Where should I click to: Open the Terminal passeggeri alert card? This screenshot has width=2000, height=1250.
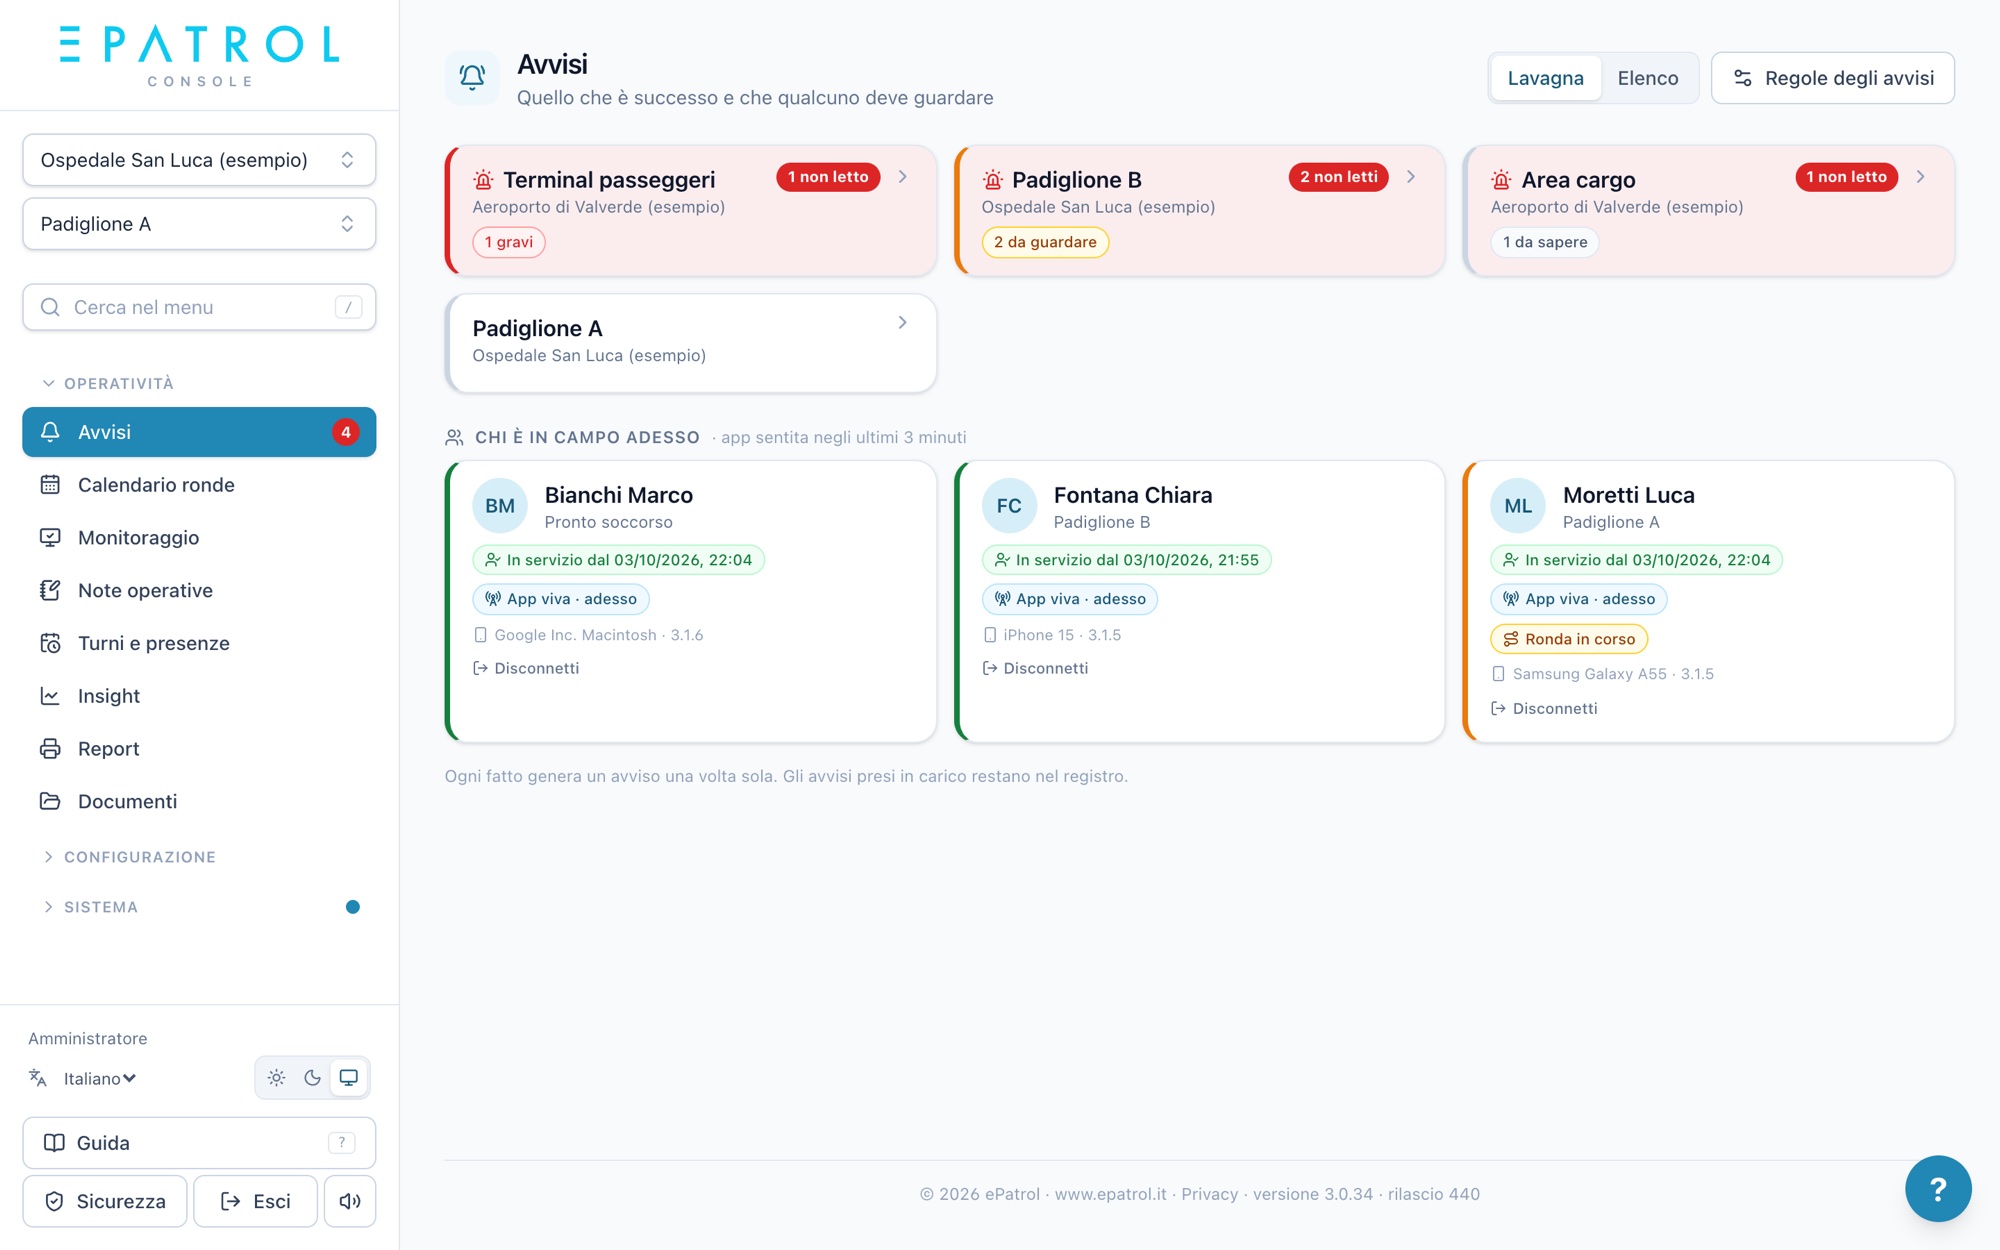(x=691, y=211)
